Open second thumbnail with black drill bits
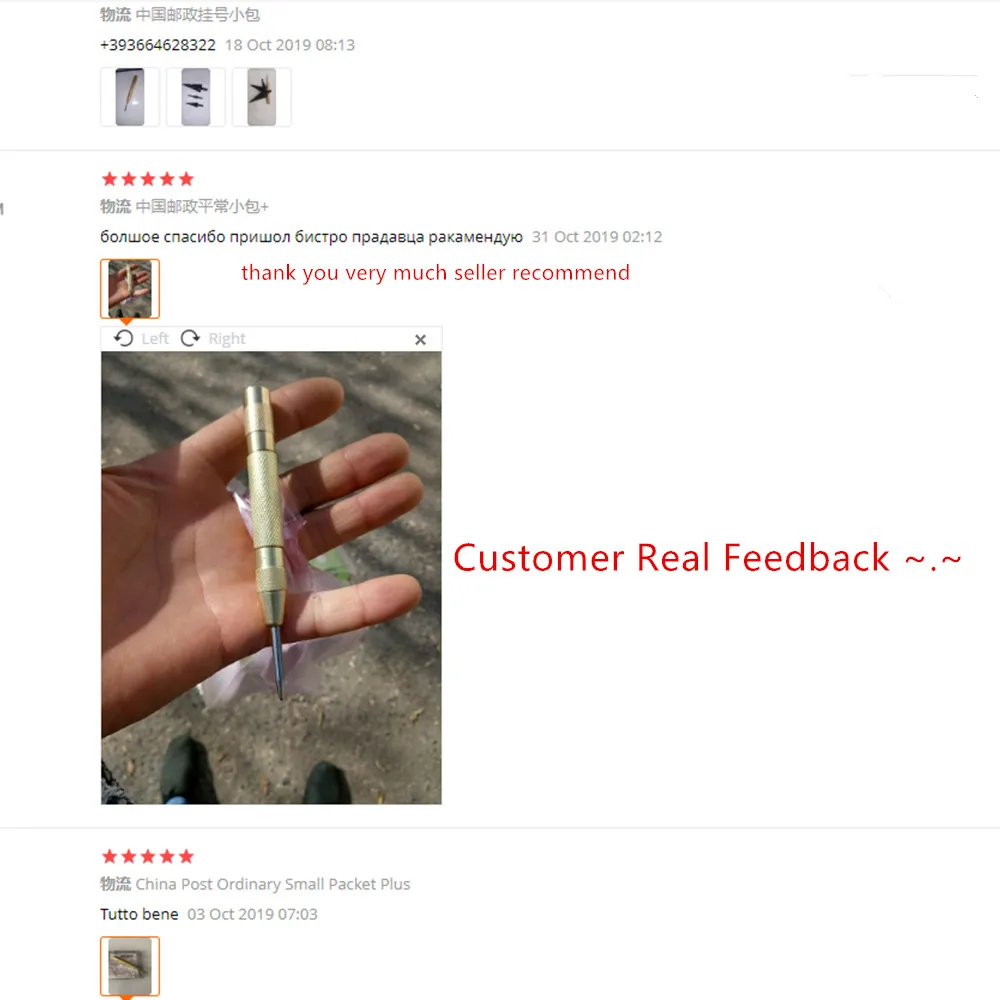1000x1000 pixels. 196,97
